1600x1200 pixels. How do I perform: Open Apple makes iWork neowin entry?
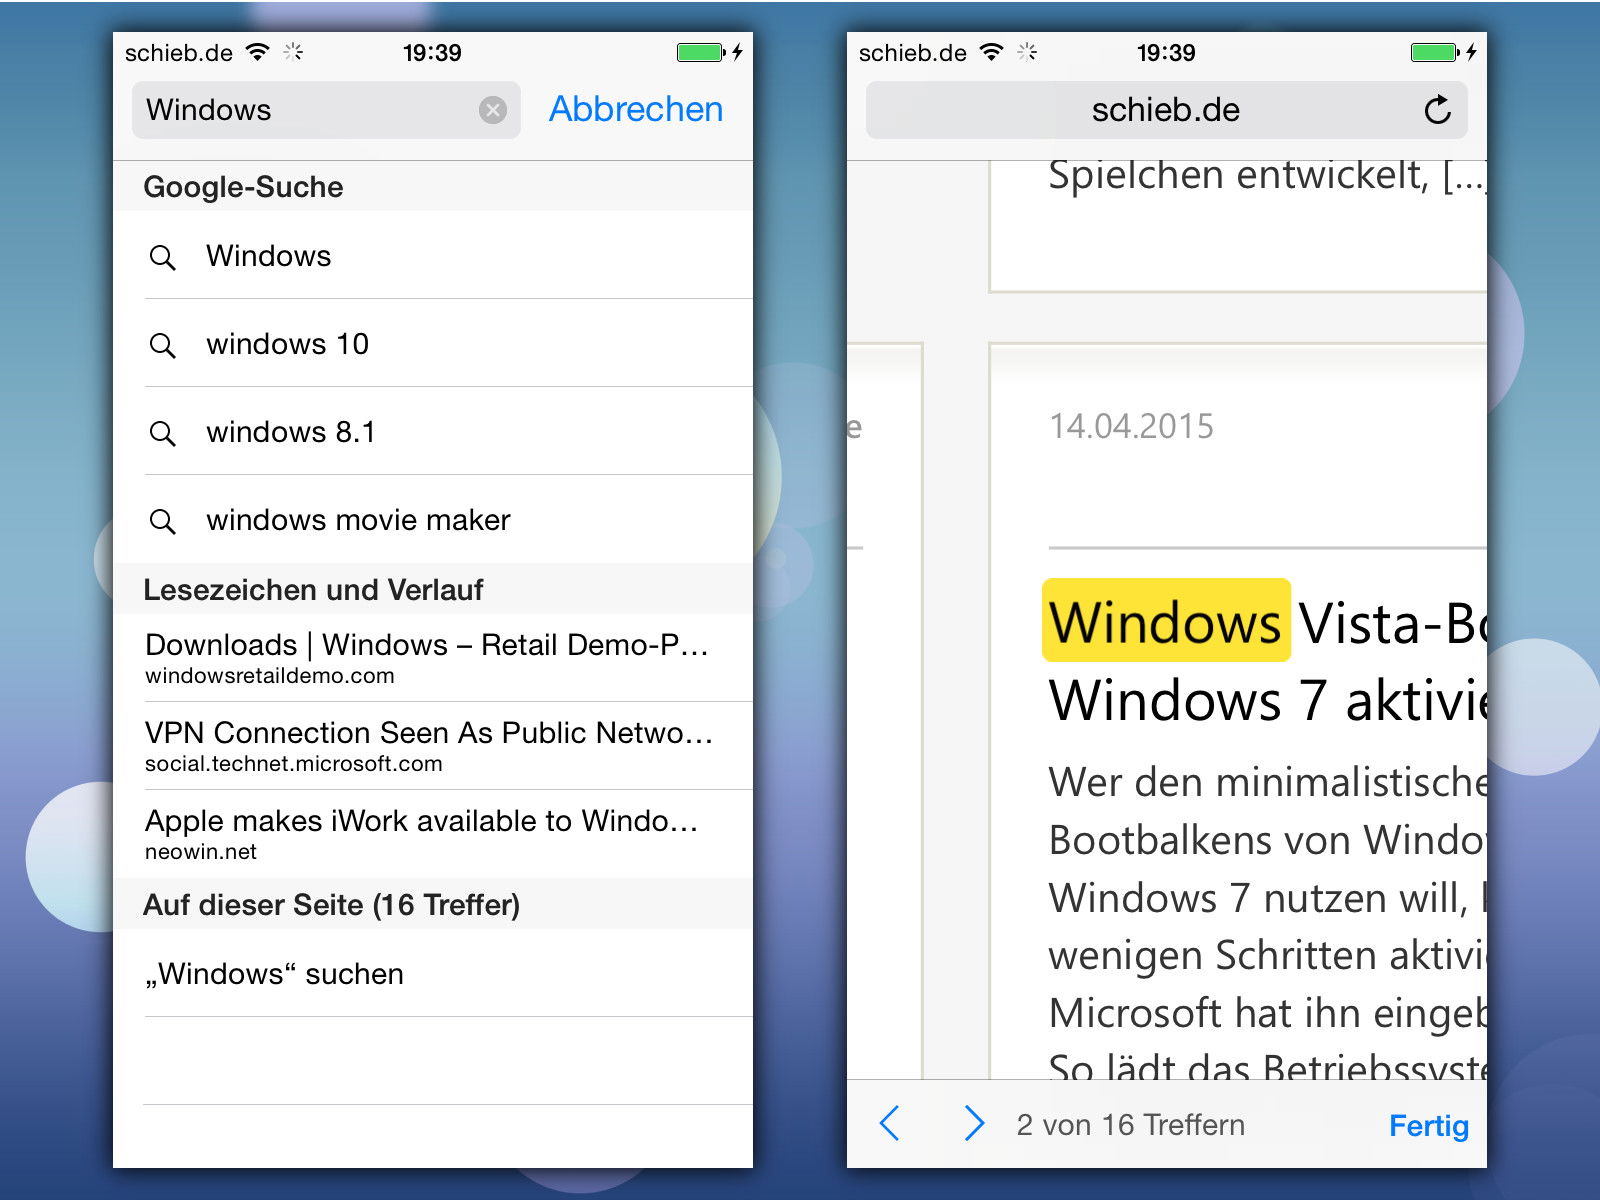point(433,834)
